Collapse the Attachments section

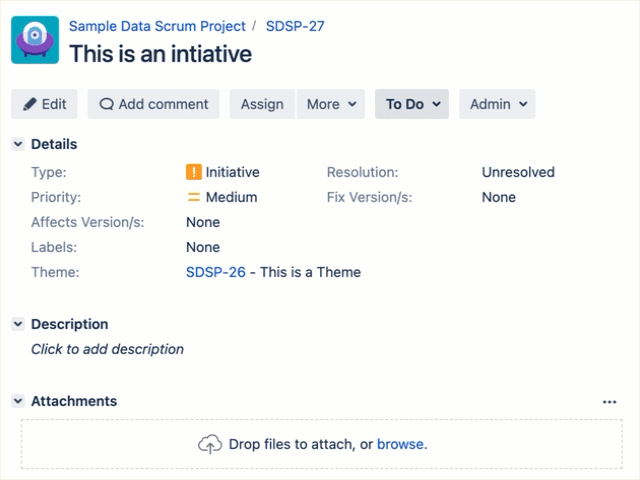coord(18,401)
